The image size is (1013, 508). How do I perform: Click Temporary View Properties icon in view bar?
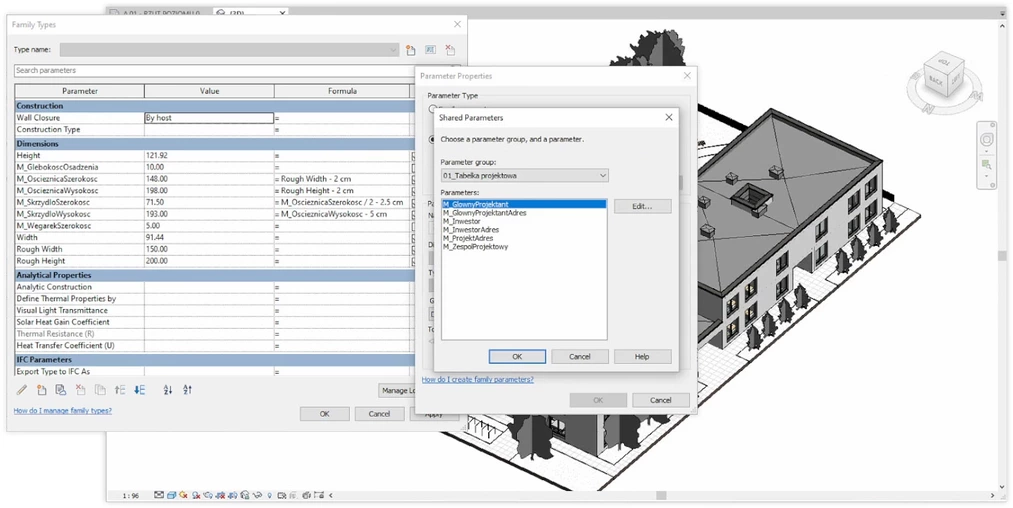[282, 496]
